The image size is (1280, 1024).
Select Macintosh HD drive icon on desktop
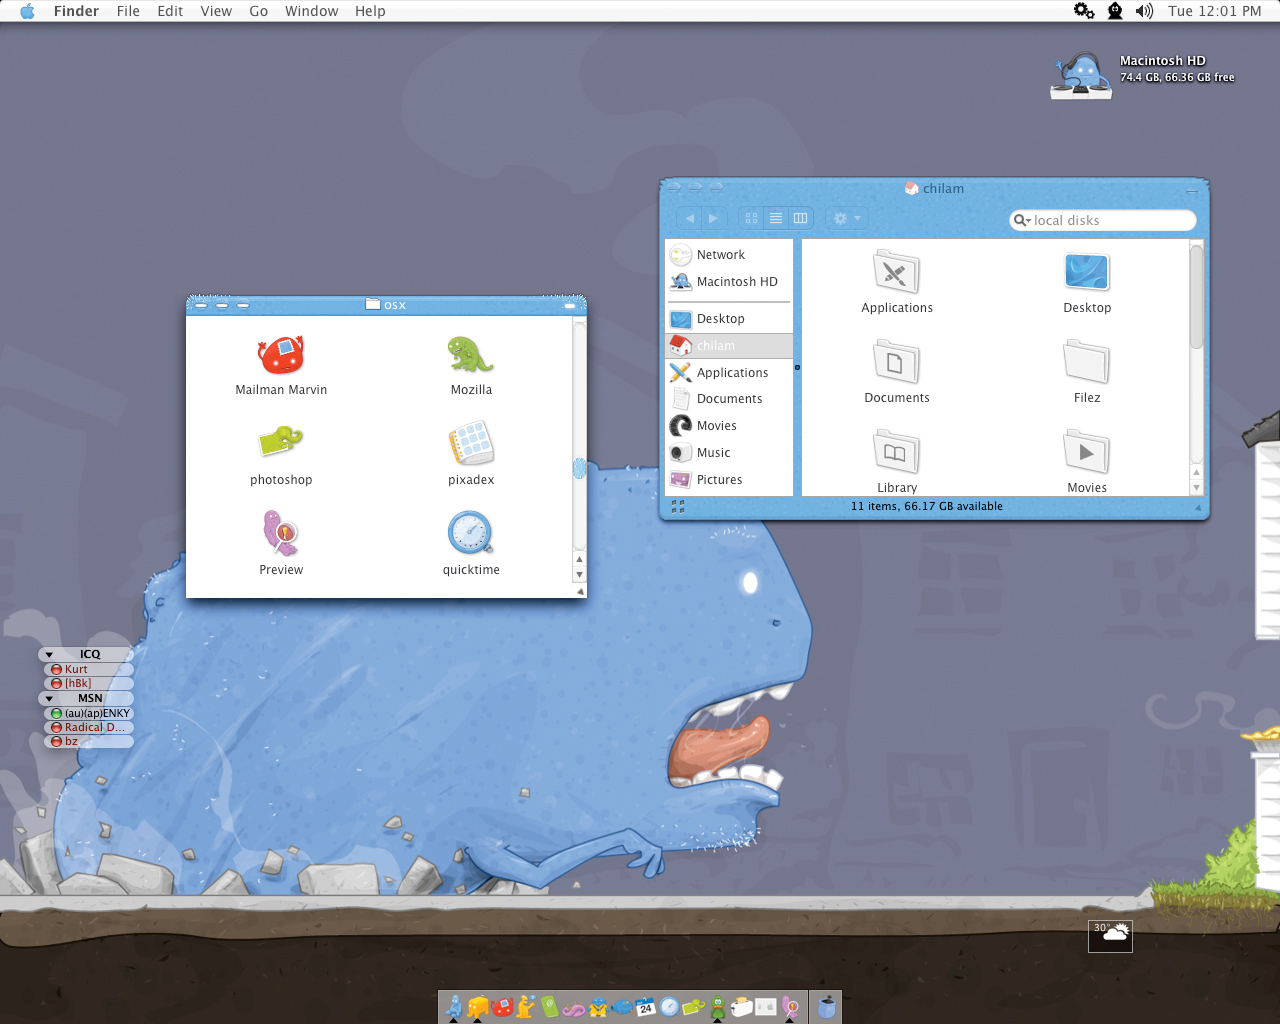(1081, 76)
